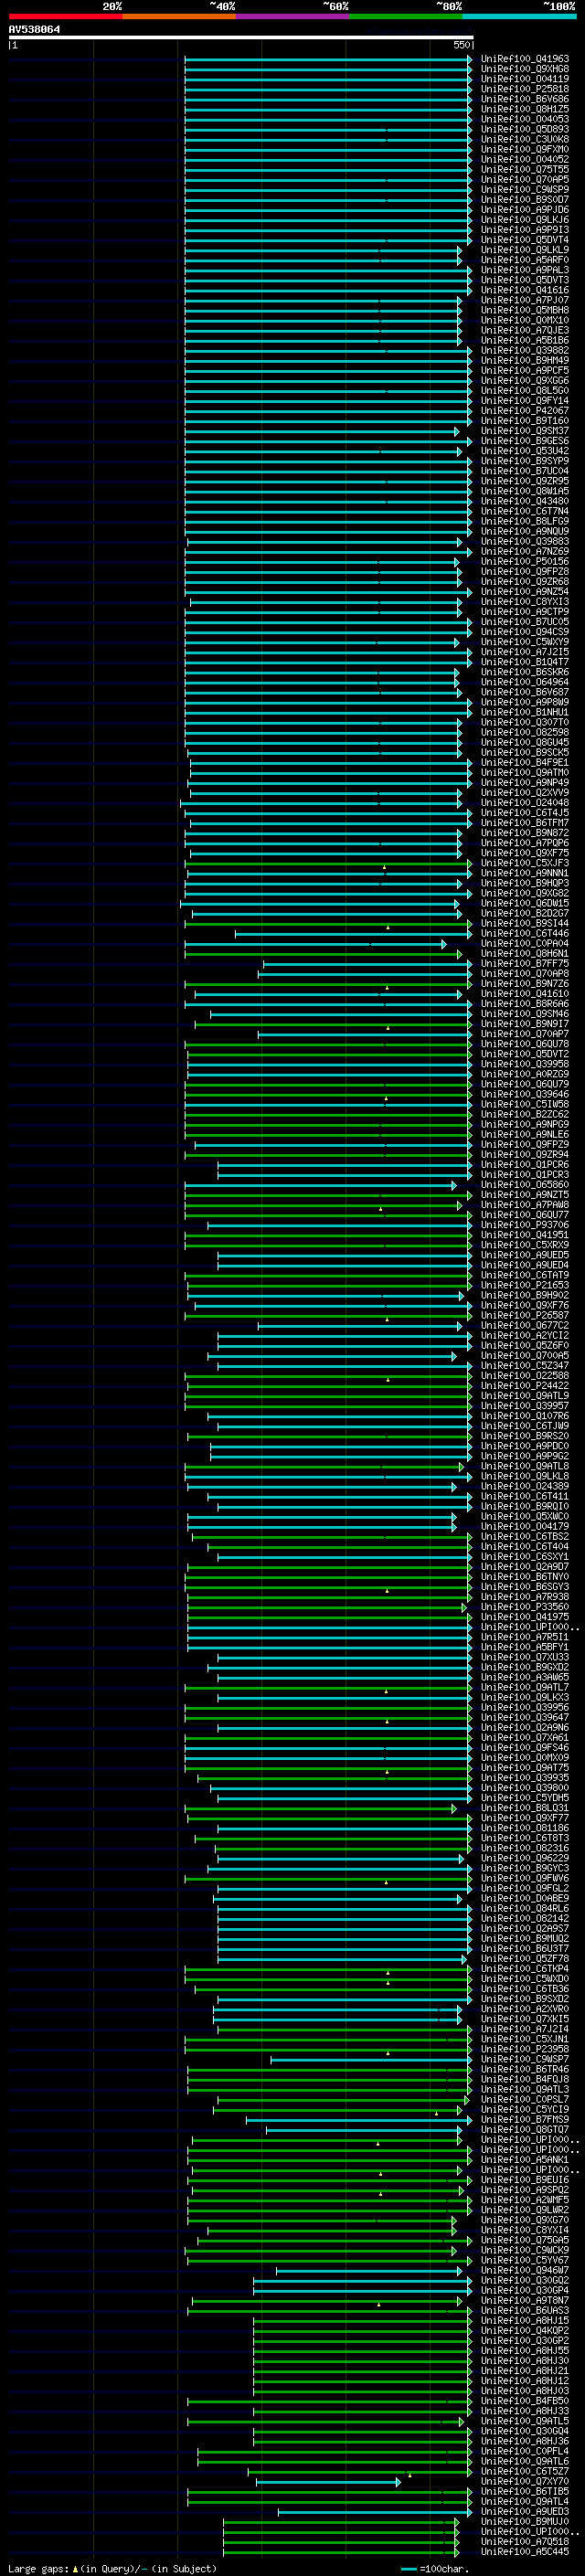Screen dimensions: 585x2576
Task: Open hit UniRef100_O04119
Action: pos(525,79)
